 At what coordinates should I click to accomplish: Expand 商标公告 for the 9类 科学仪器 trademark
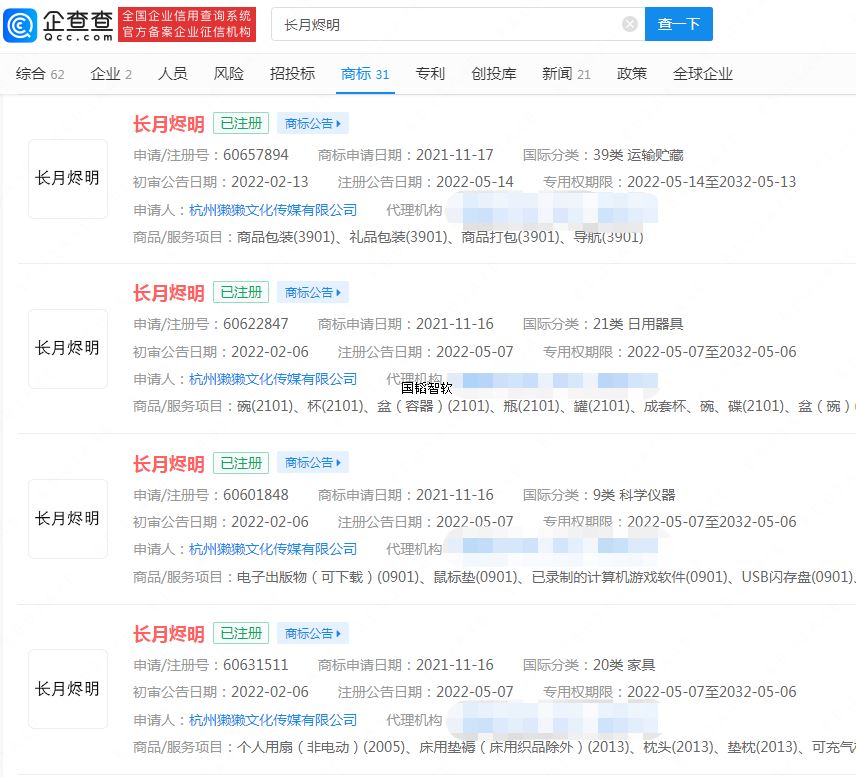point(313,463)
